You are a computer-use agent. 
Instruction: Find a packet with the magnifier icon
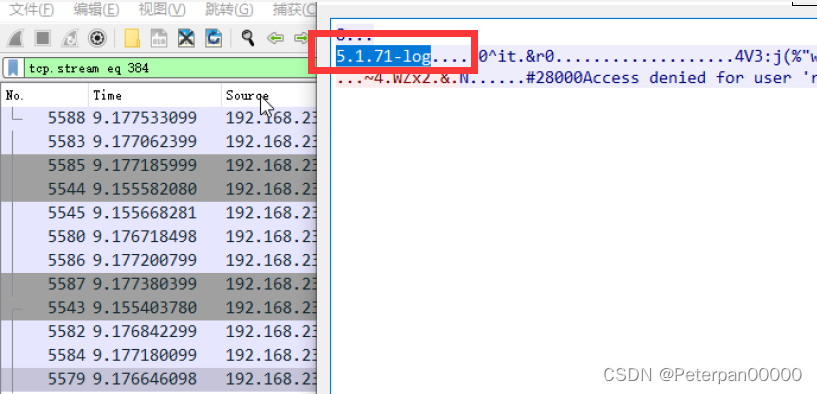(x=248, y=38)
